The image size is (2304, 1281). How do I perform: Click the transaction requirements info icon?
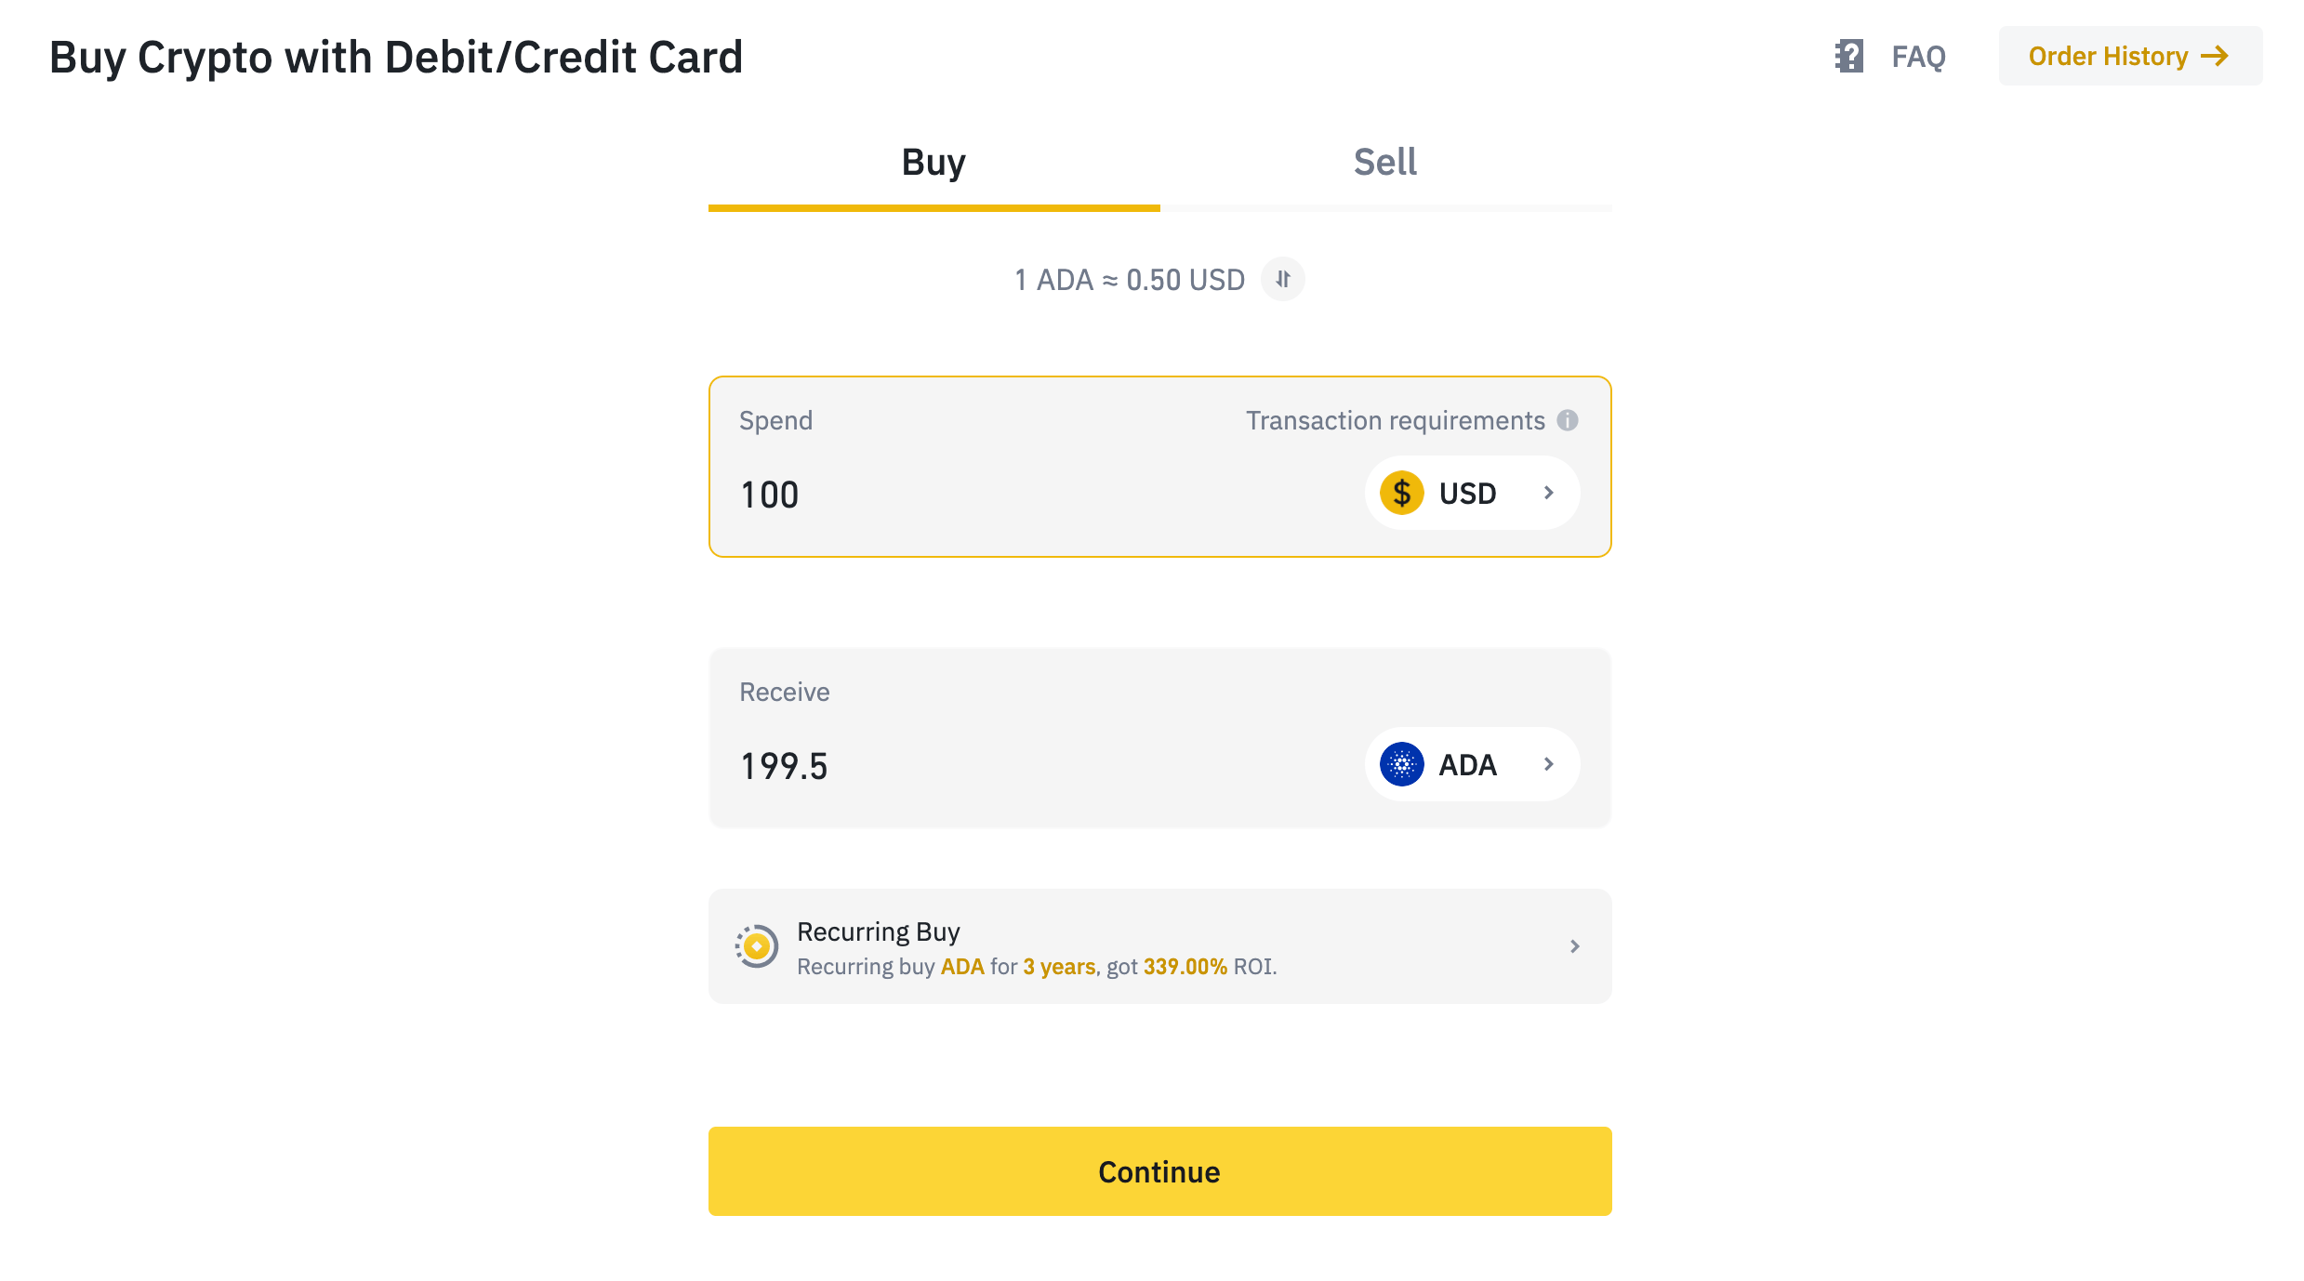1567,420
